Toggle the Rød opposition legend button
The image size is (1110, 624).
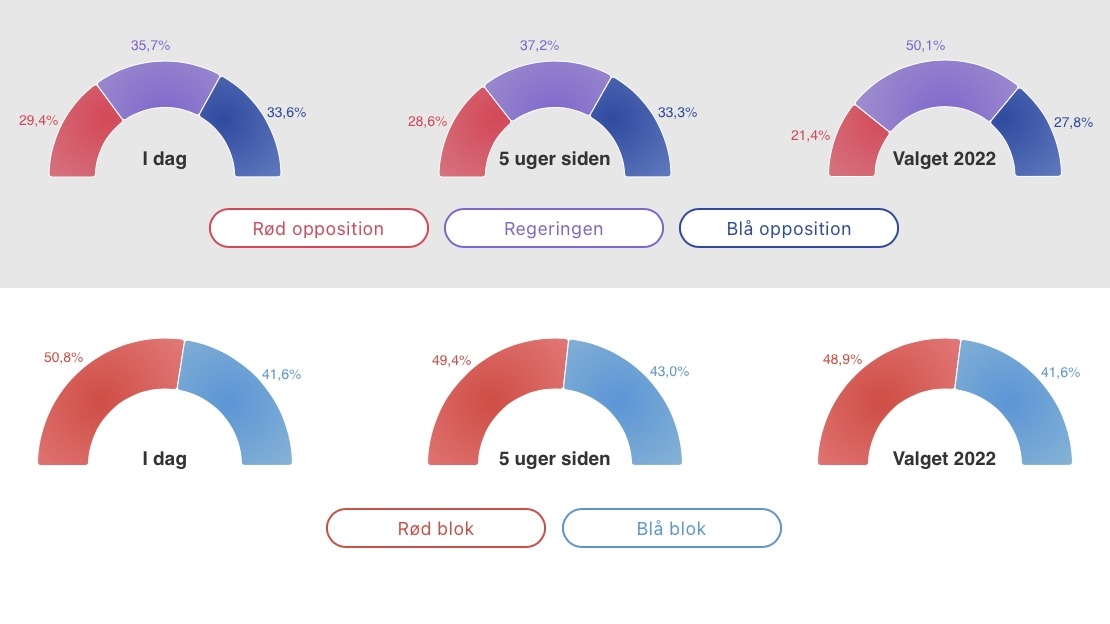click(x=319, y=228)
